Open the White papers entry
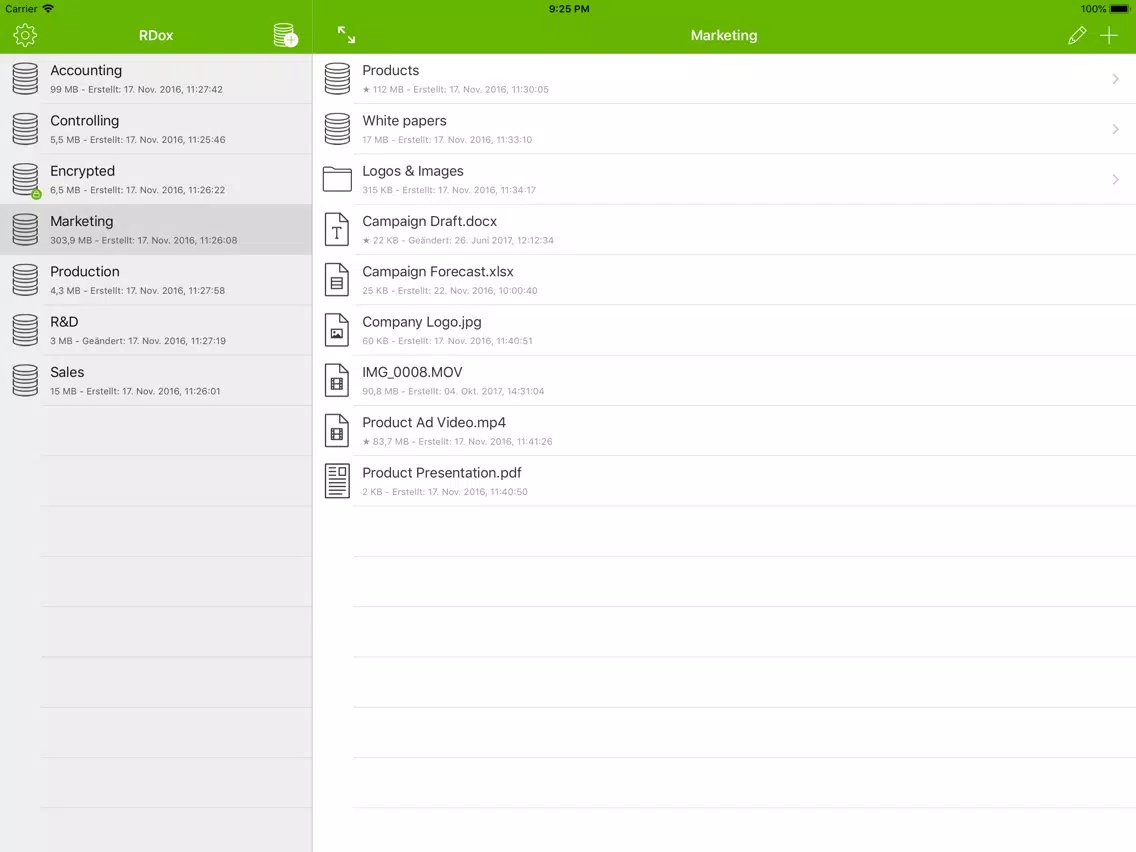 point(724,129)
